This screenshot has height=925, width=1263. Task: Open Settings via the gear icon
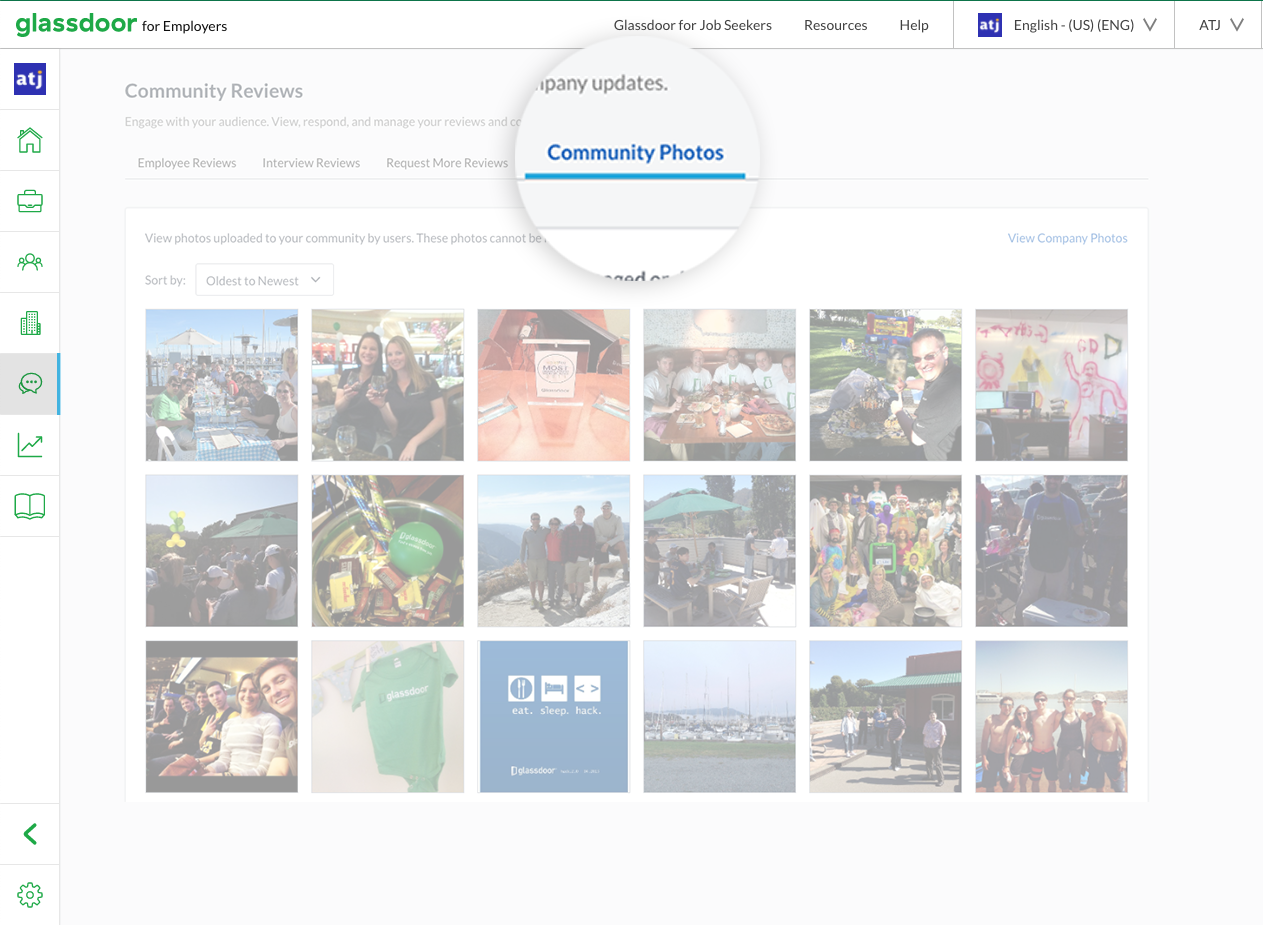click(x=29, y=895)
